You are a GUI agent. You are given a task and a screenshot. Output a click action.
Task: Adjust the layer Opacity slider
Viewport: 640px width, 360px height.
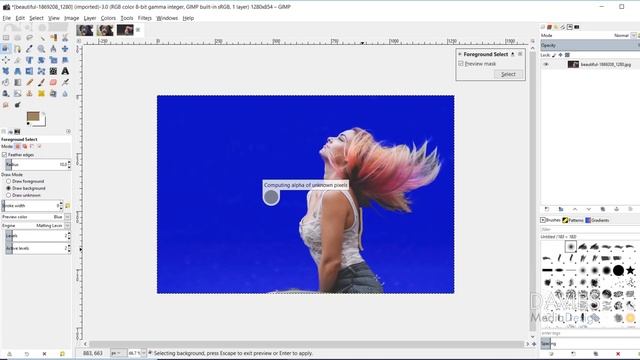coord(590,45)
